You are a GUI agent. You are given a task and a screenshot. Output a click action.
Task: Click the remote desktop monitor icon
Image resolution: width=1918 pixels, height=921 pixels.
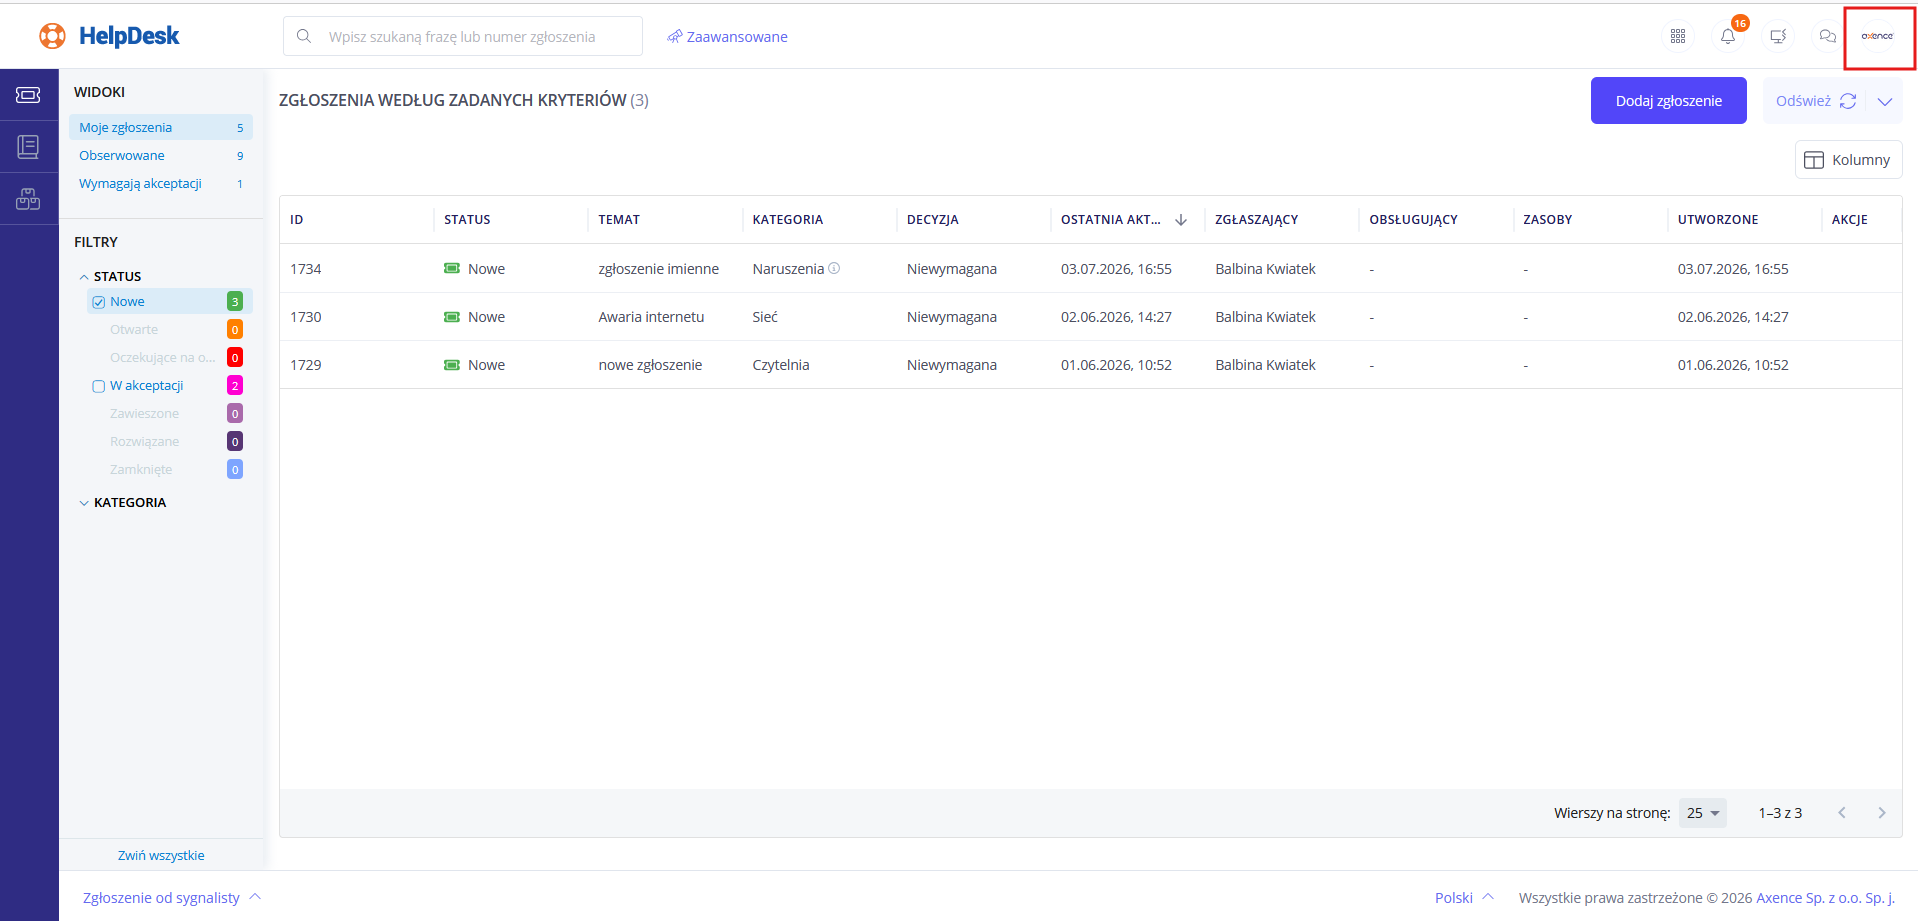click(x=1778, y=36)
